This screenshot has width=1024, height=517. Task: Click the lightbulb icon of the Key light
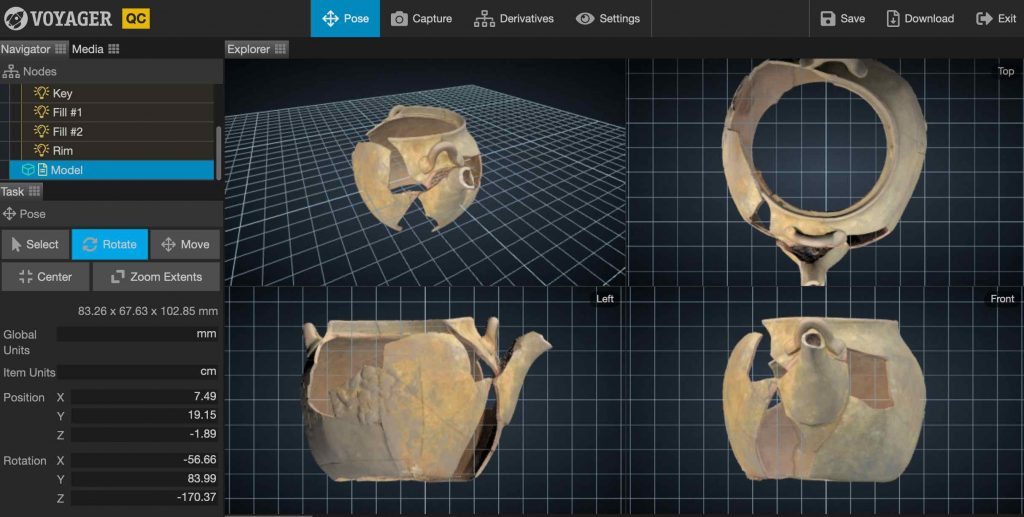(41, 93)
